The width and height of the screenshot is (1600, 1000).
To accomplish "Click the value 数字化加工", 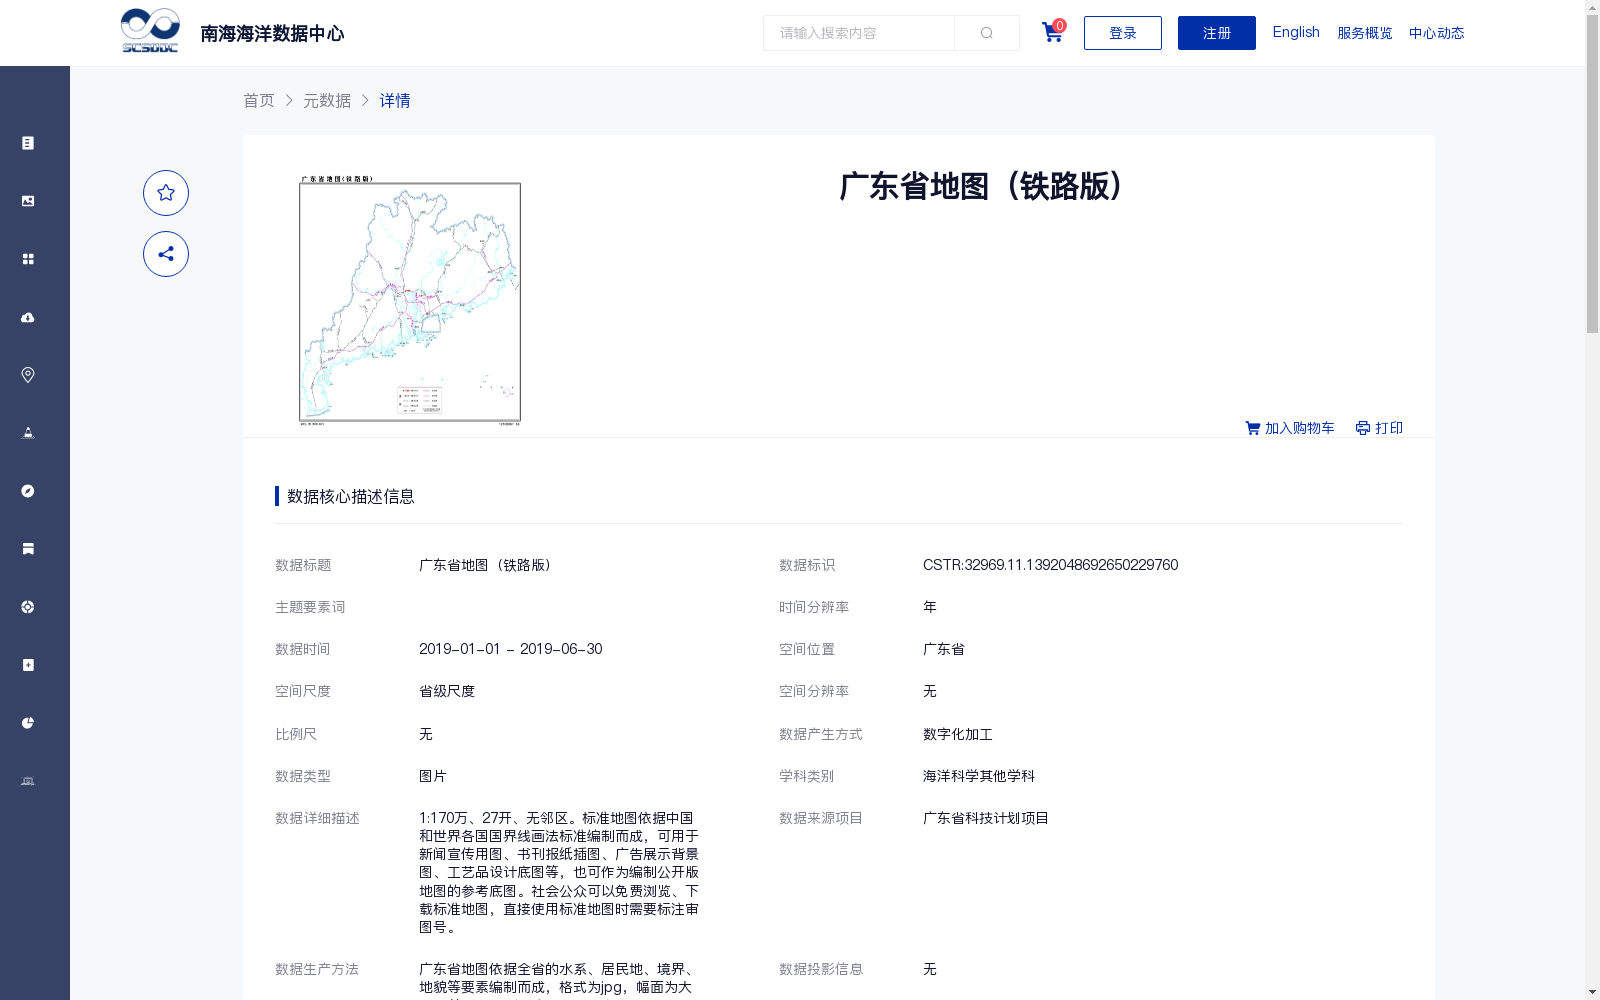I will point(958,734).
